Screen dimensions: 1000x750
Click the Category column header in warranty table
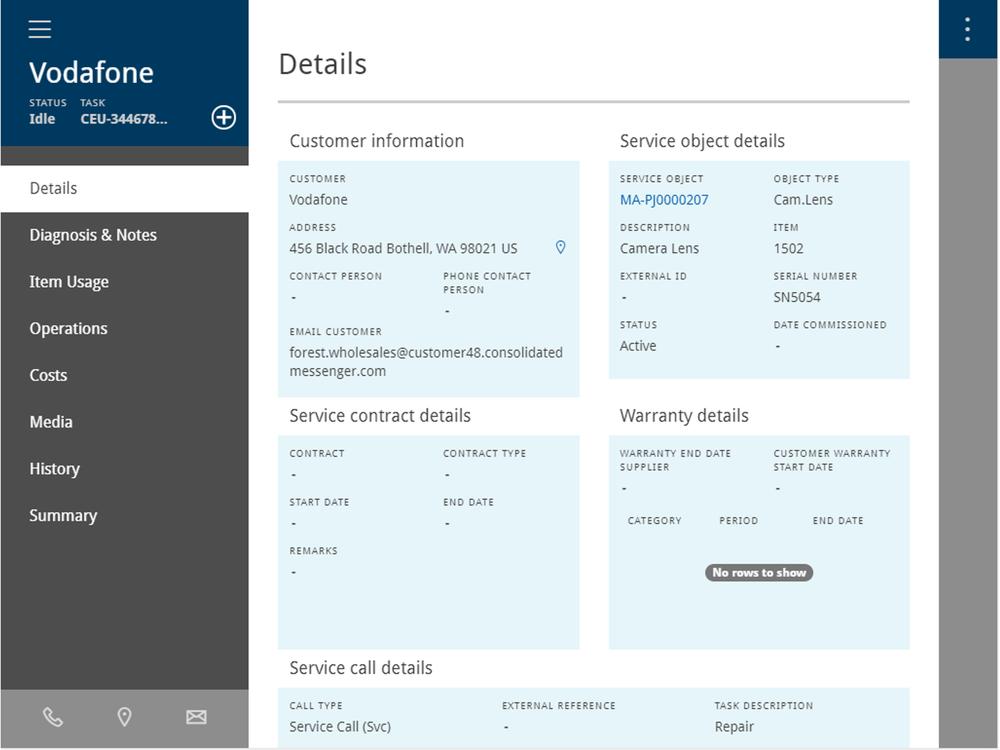pyautogui.click(x=654, y=521)
